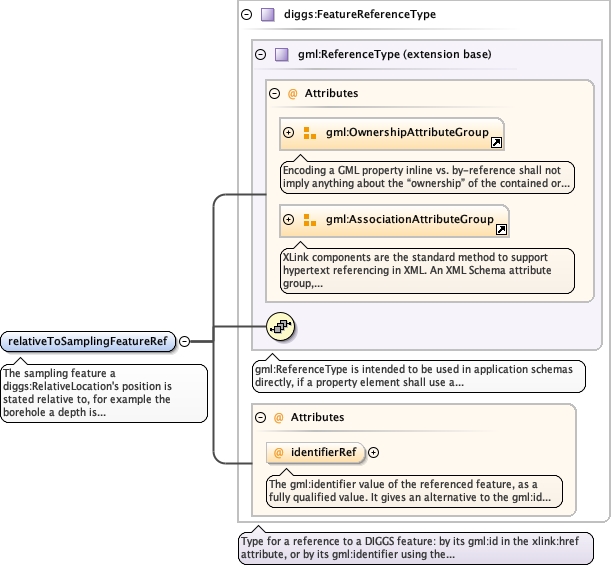The width and height of the screenshot is (612, 568).
Task: Collapse the diggs:FeatureReferenceType box
Action: [247, 15]
